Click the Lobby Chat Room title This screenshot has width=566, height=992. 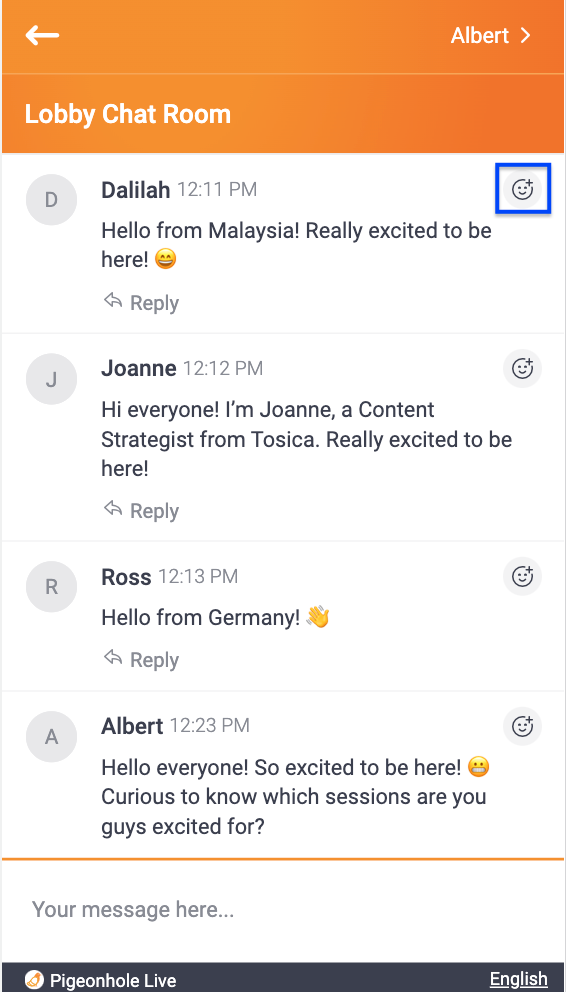(128, 115)
